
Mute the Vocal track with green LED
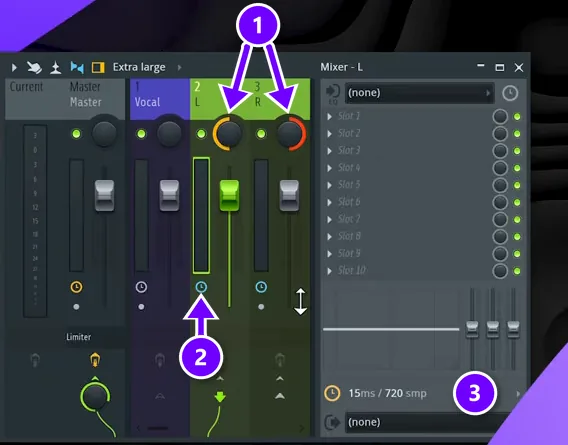click(141, 134)
